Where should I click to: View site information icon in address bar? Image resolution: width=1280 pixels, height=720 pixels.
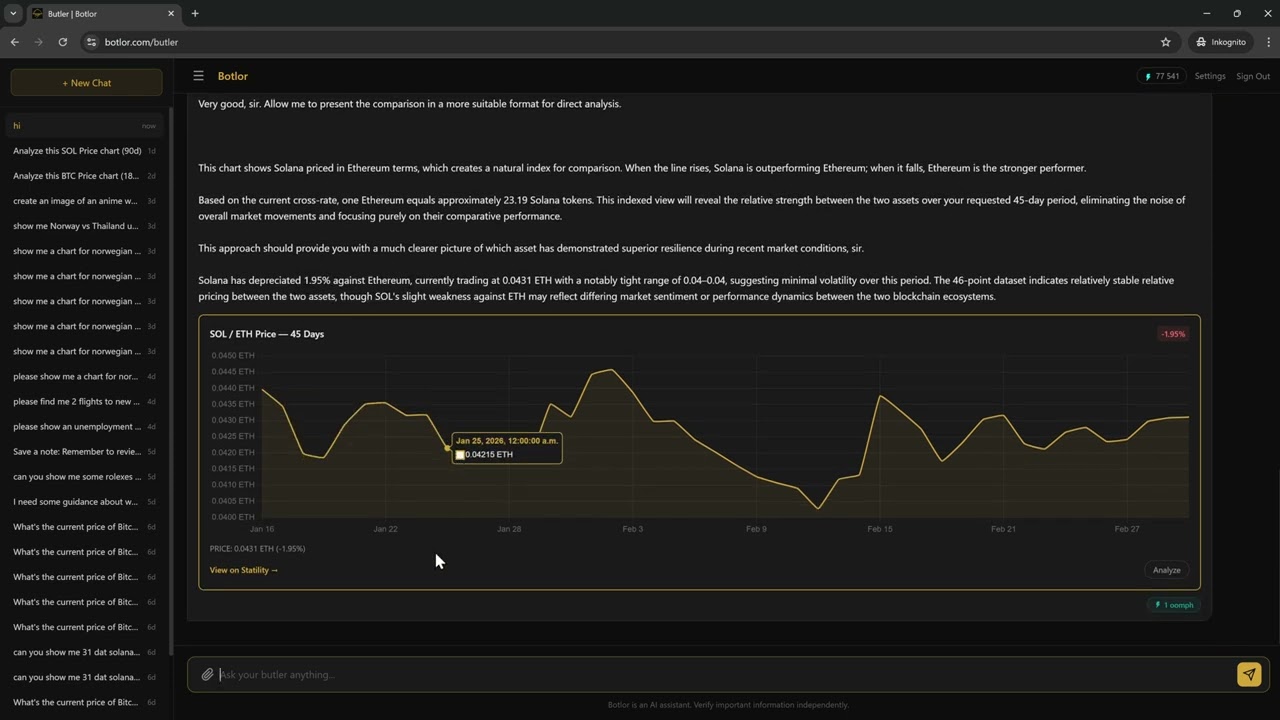pyautogui.click(x=91, y=42)
